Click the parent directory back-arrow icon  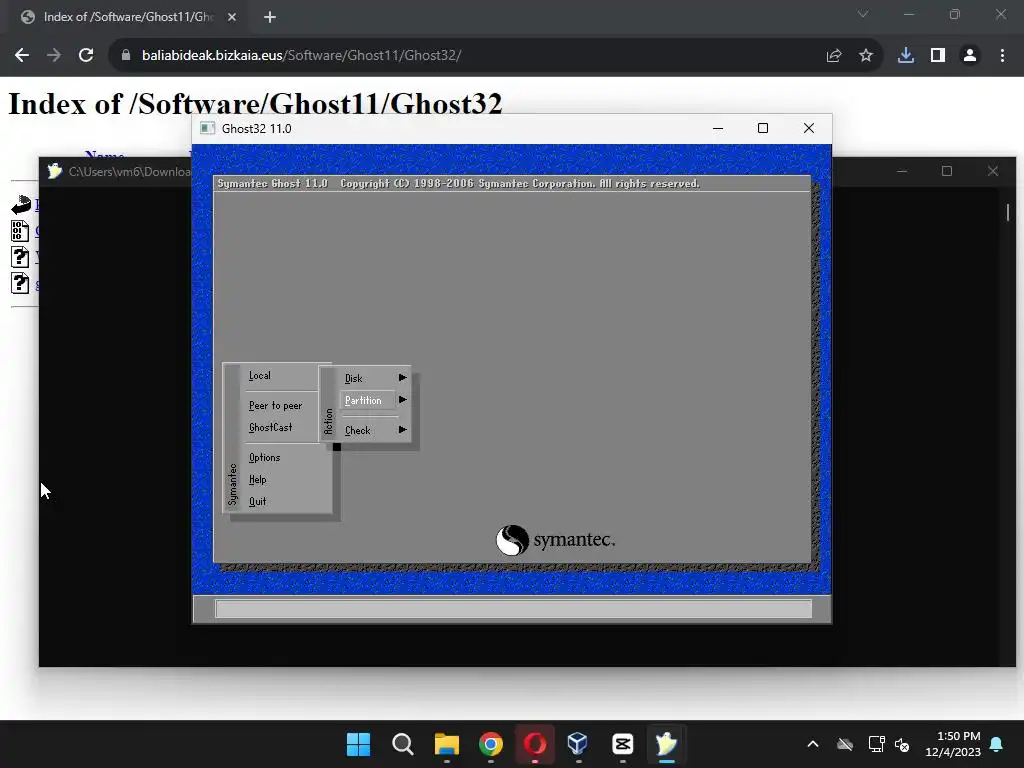pos(21,205)
